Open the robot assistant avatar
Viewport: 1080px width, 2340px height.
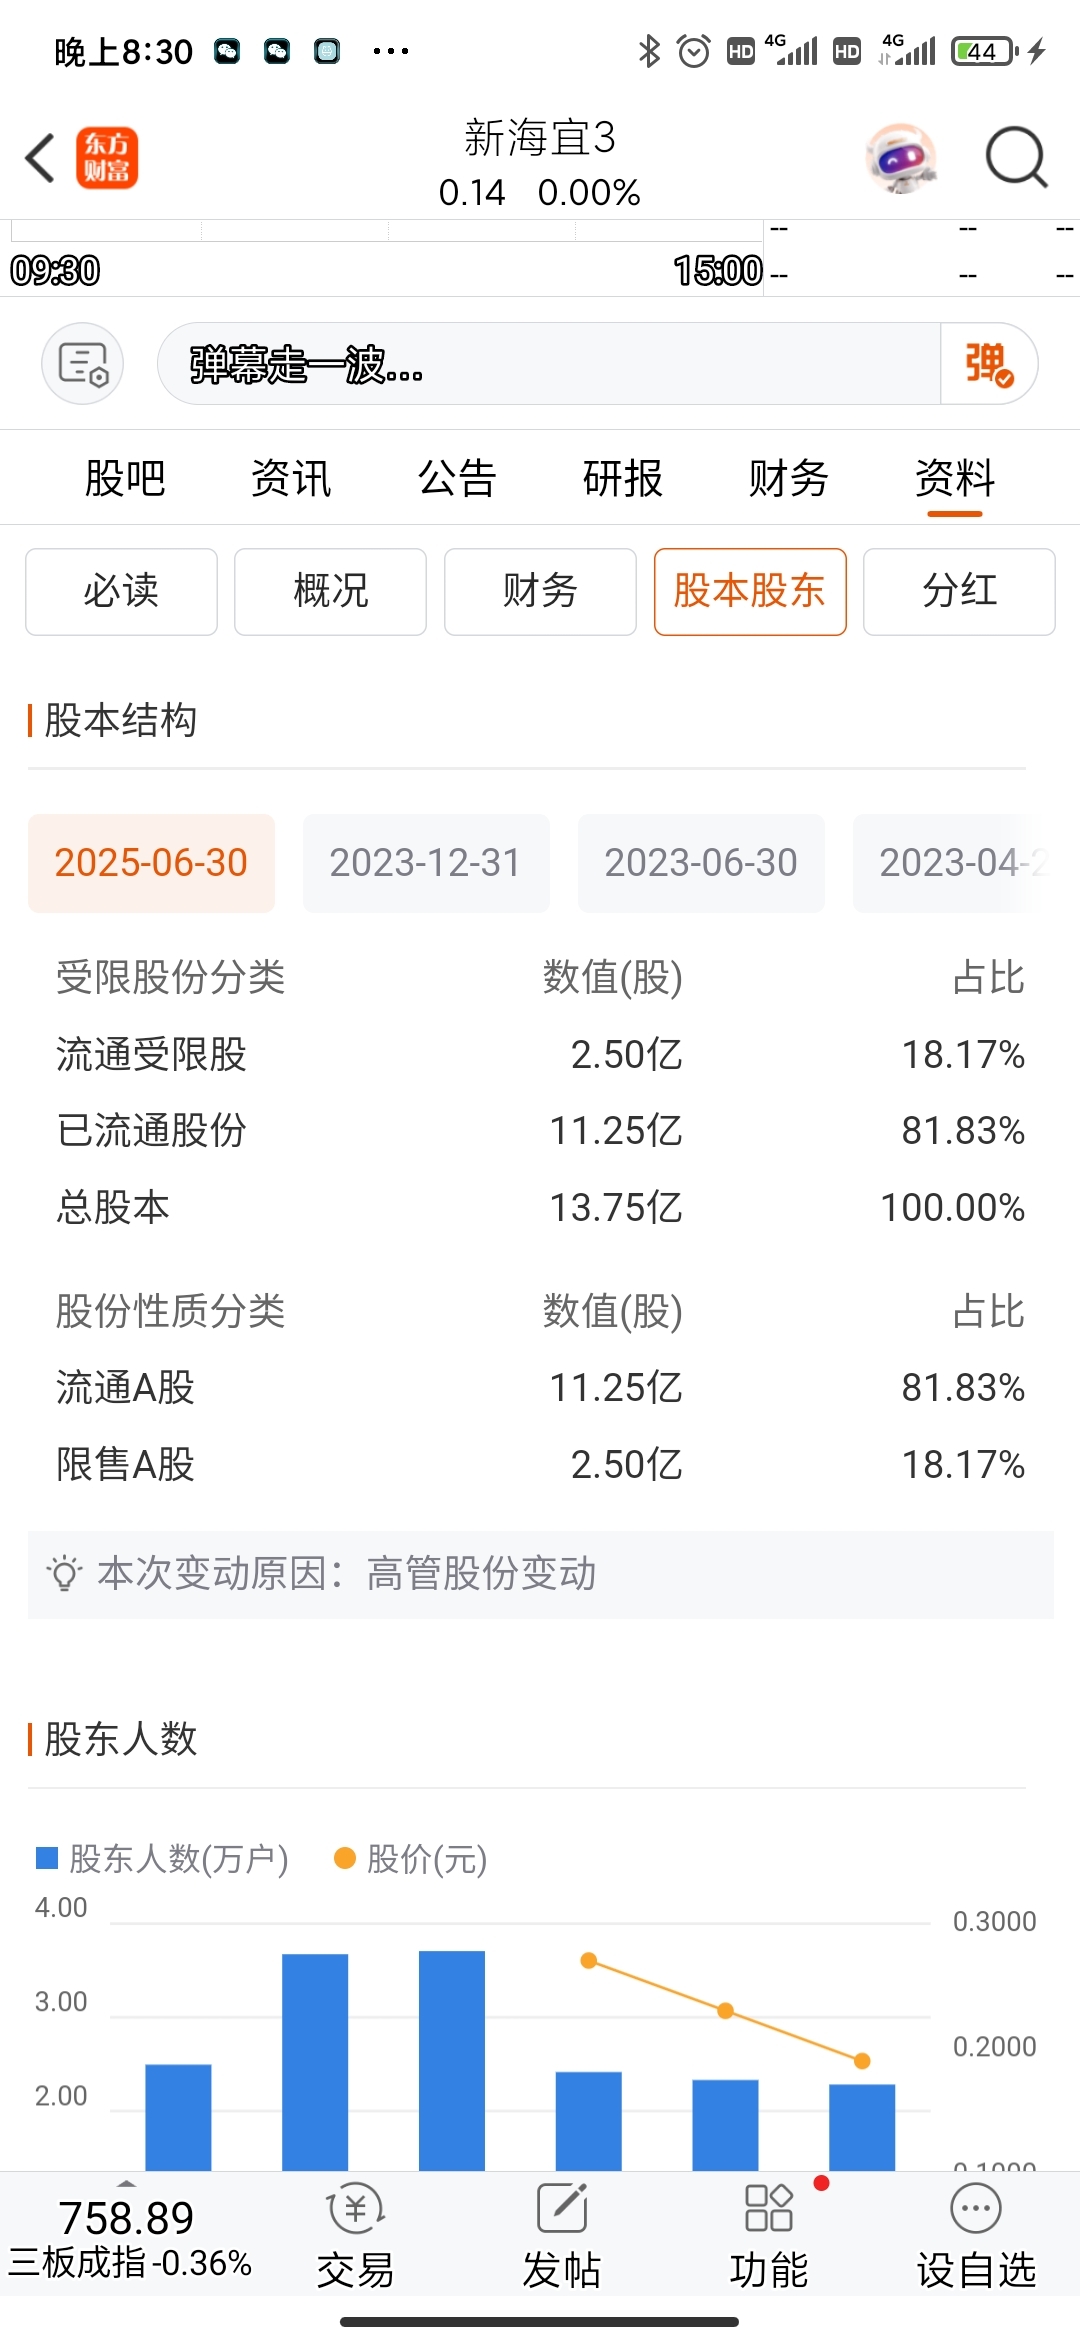901,158
